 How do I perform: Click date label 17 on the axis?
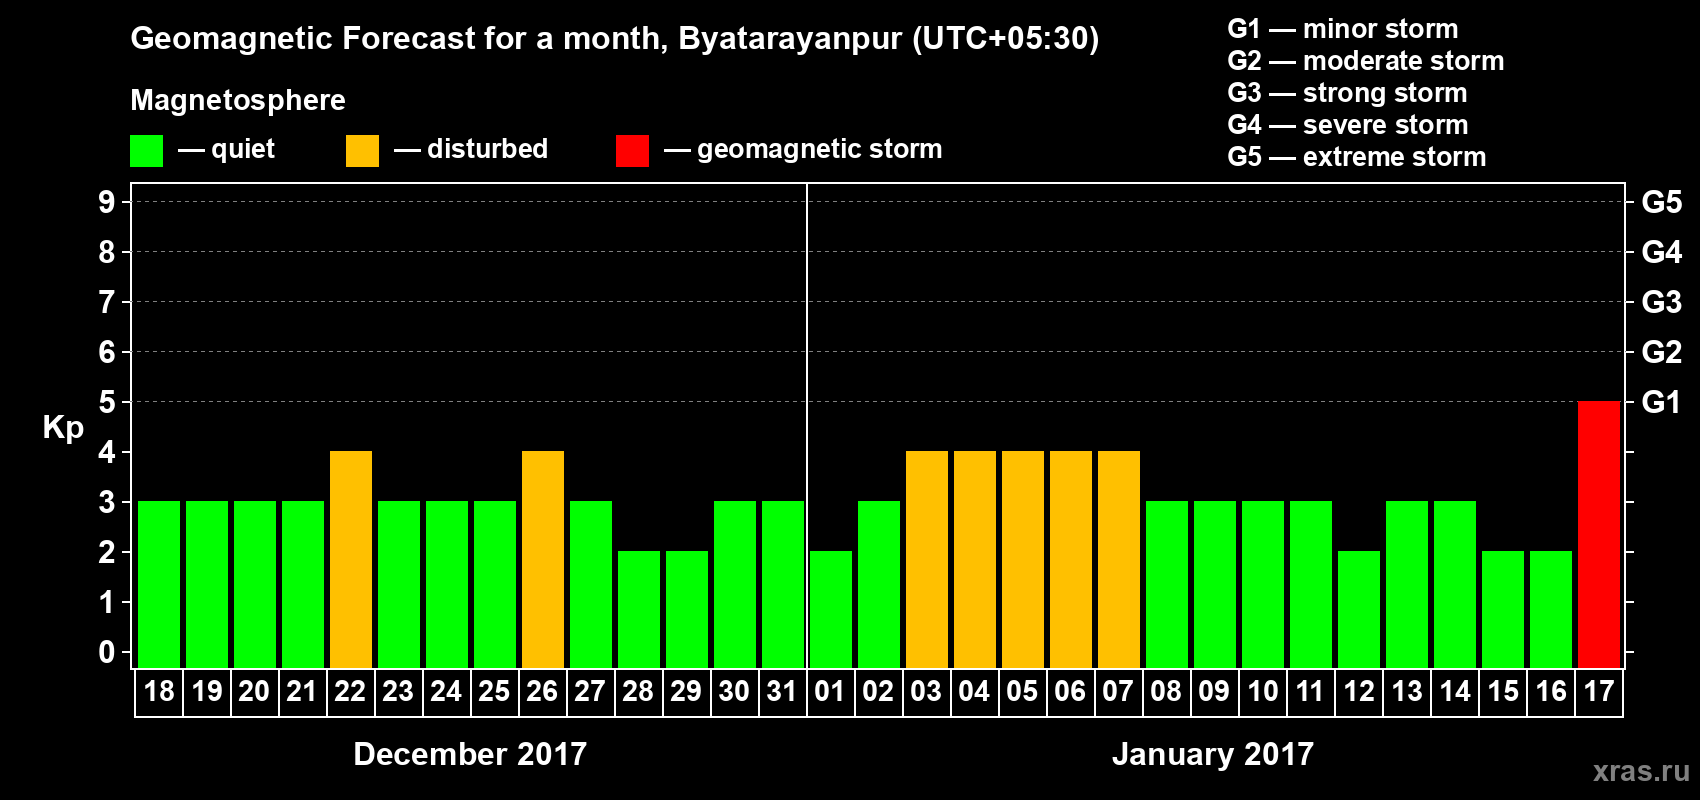click(x=1599, y=692)
